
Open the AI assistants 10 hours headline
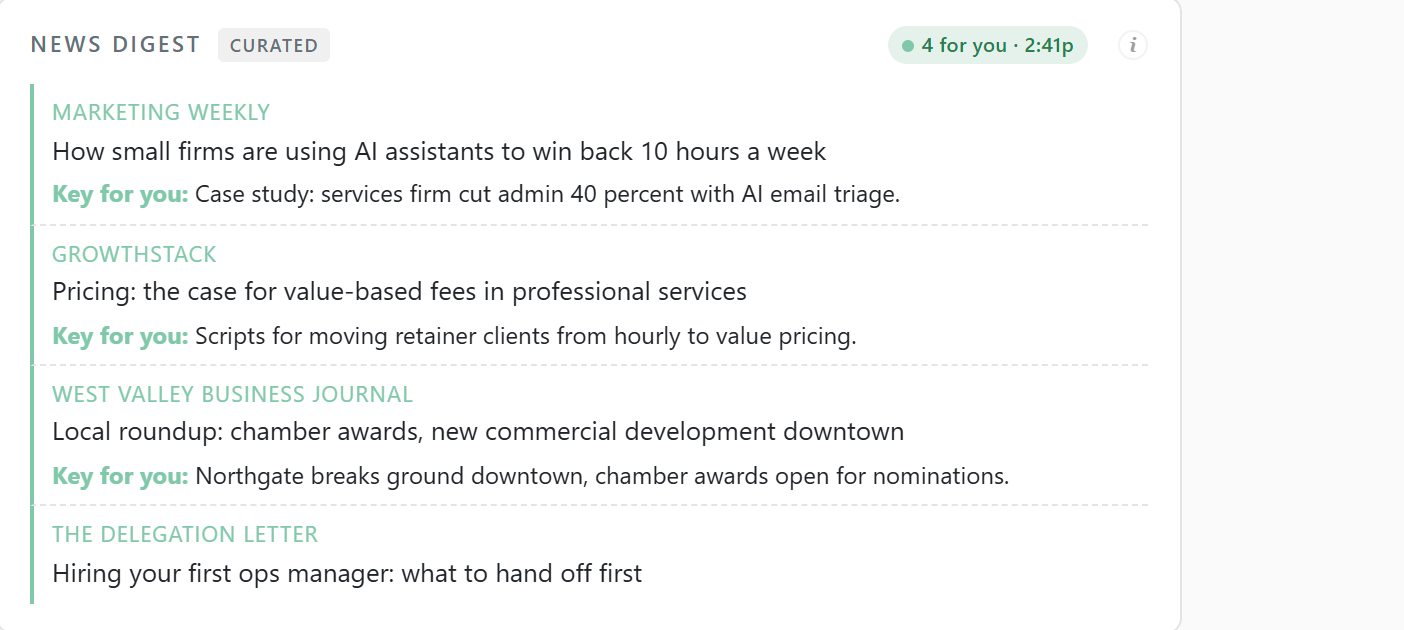pyautogui.click(x=439, y=152)
